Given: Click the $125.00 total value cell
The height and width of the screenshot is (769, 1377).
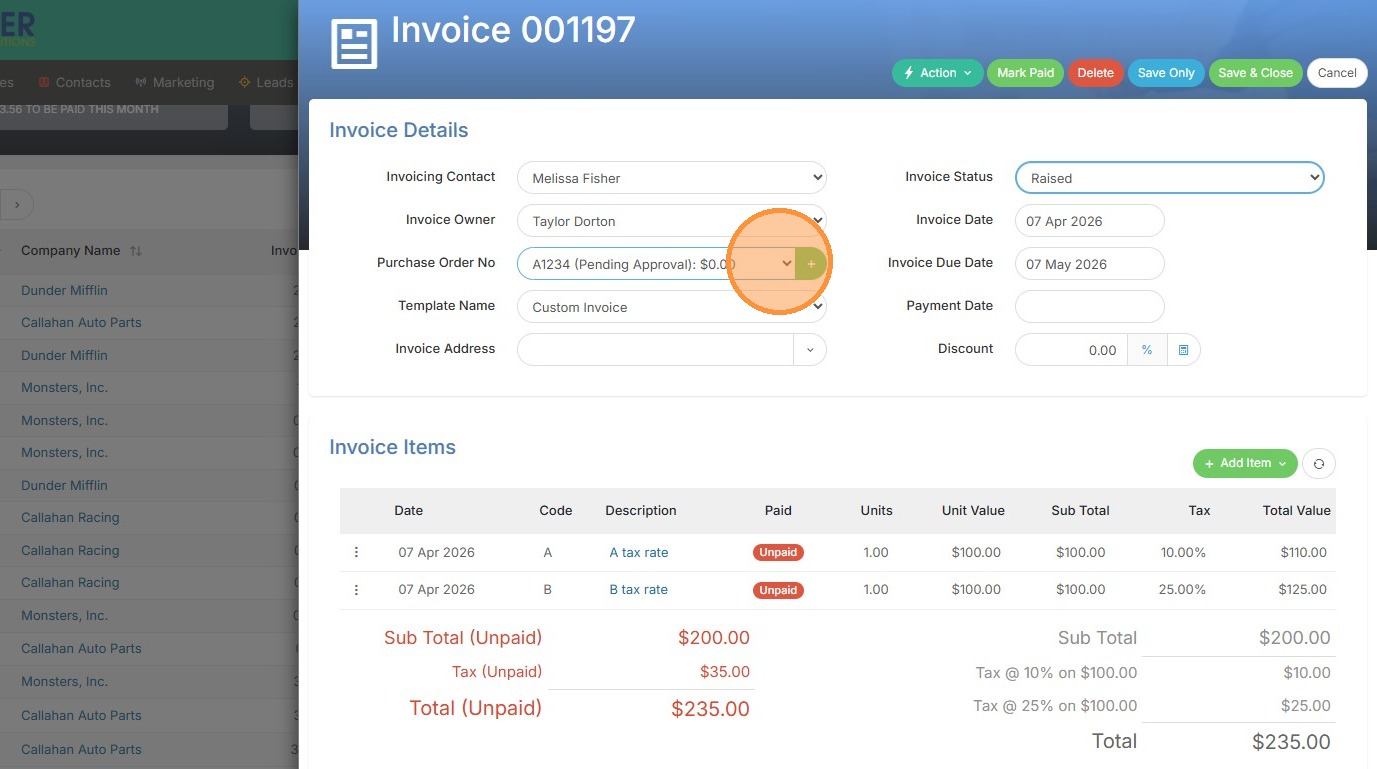Looking at the screenshot, I should tap(1303, 590).
